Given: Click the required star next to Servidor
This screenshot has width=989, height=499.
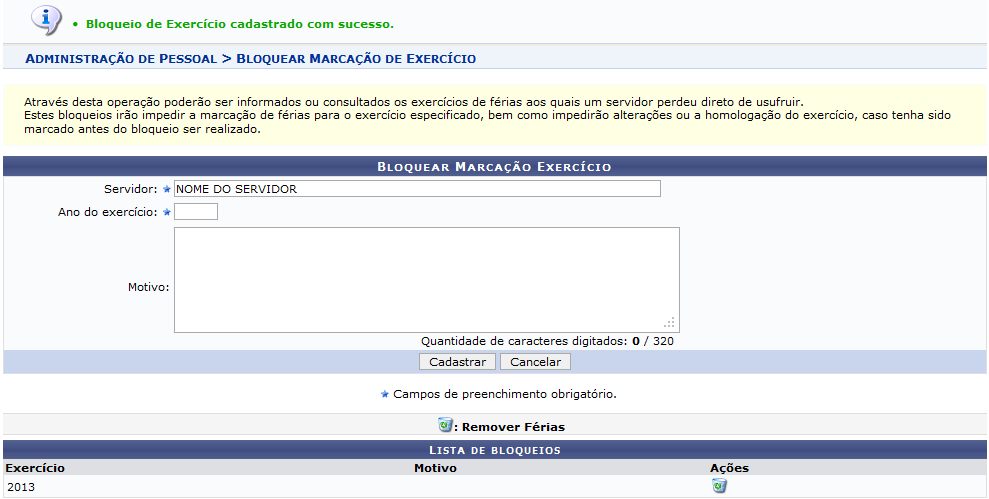Looking at the screenshot, I should (167, 189).
